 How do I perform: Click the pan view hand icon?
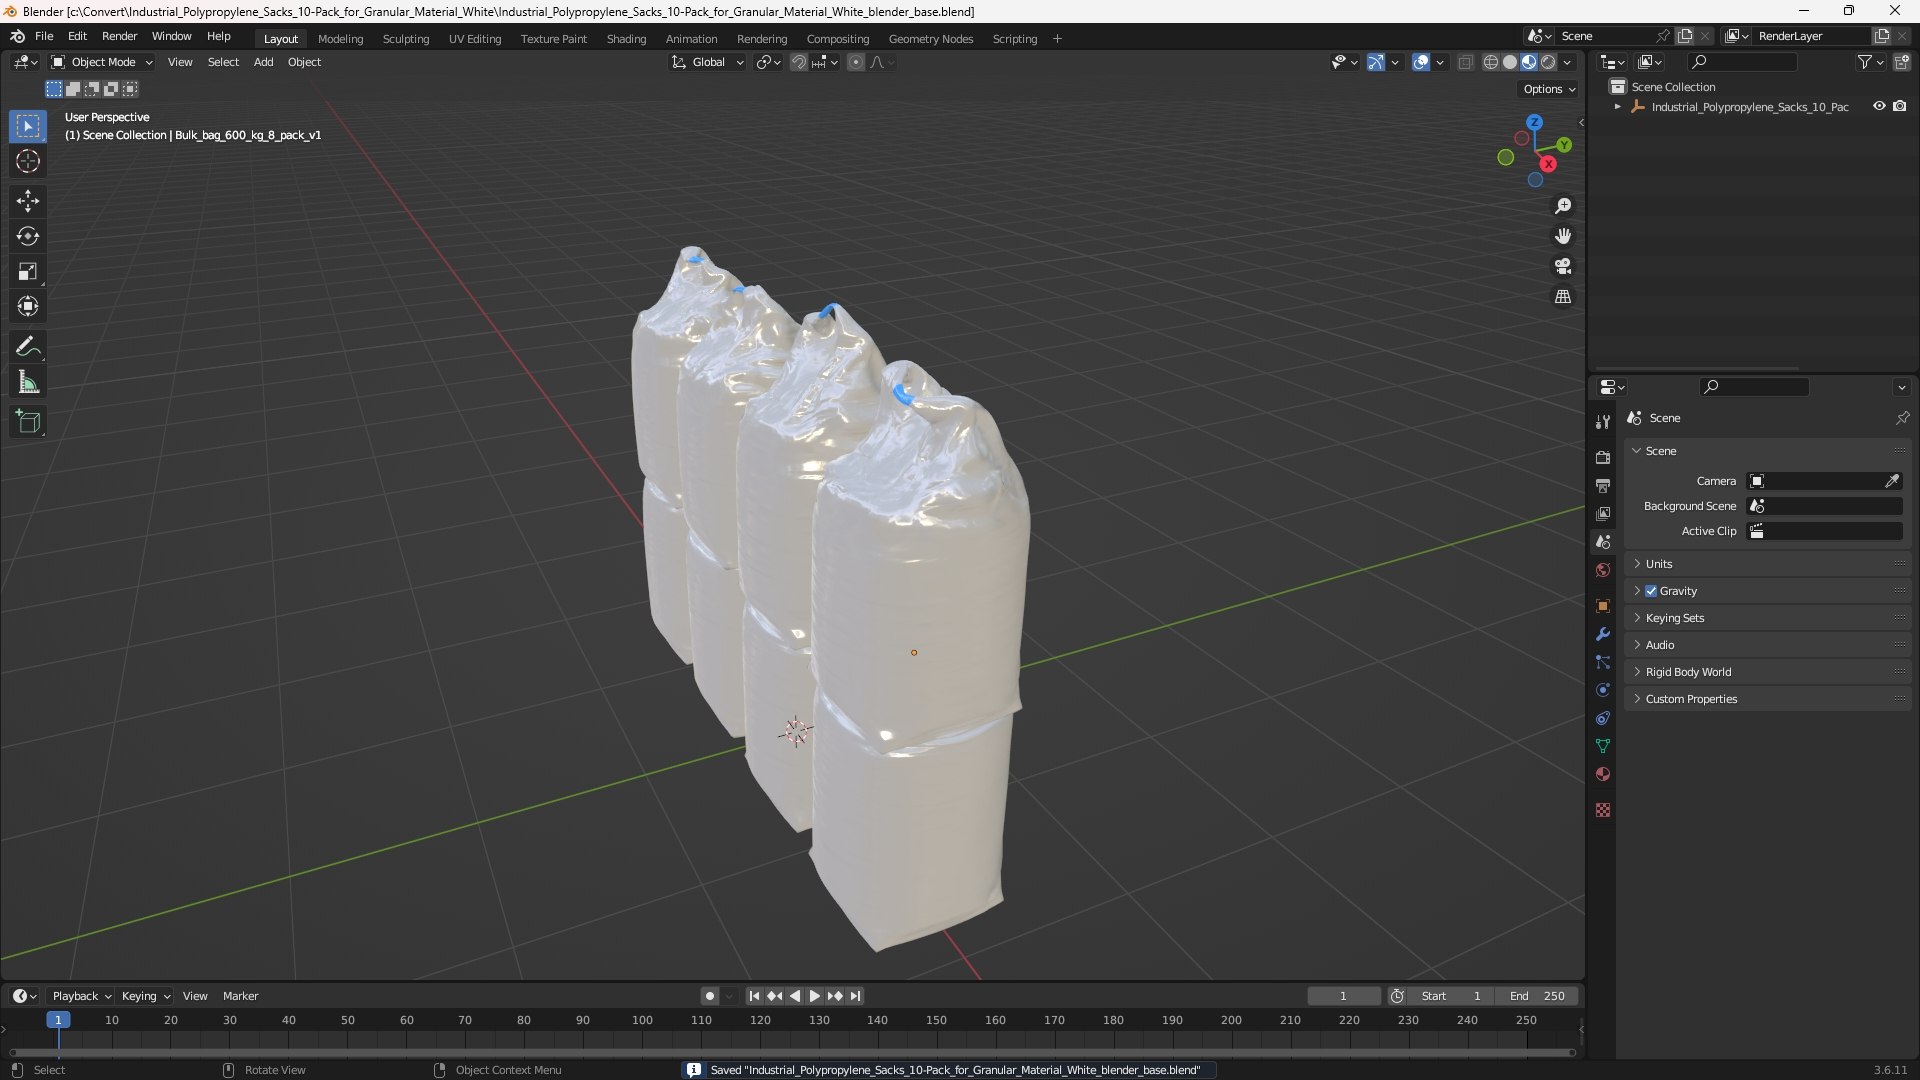pos(1563,236)
